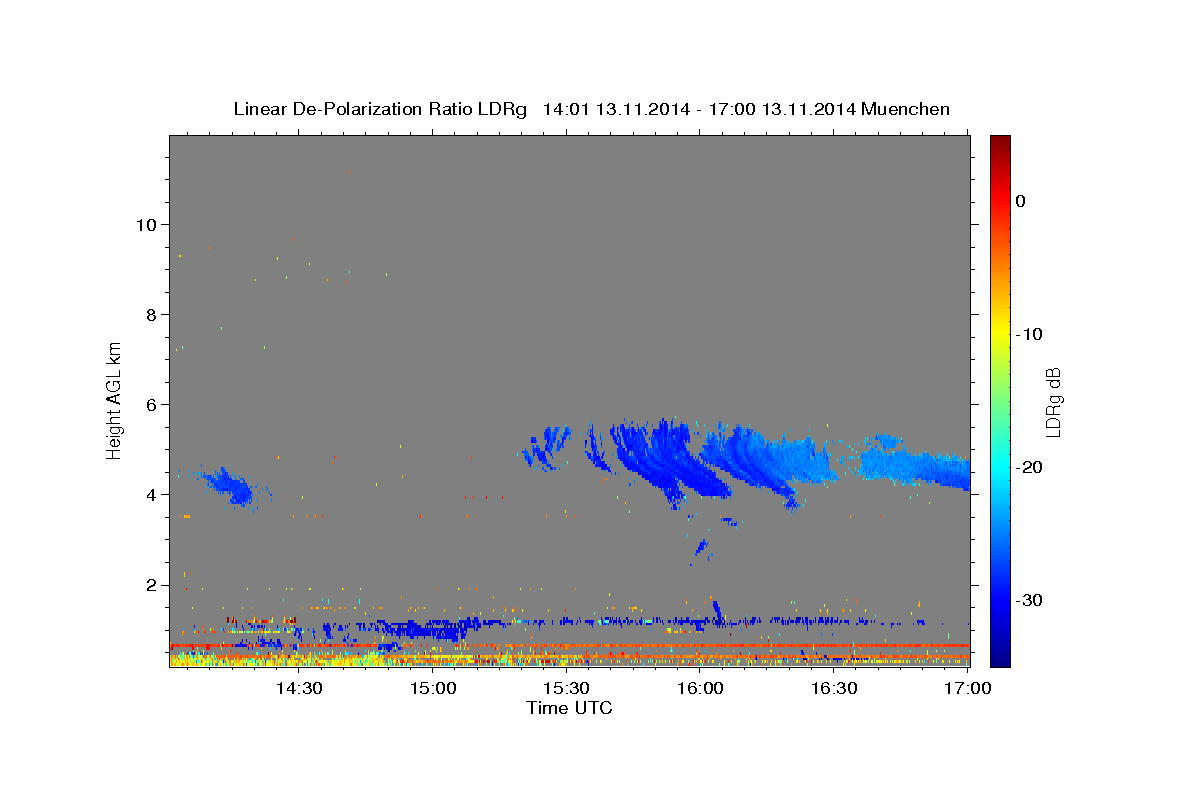
Task: Click the 16:30 time tick label
Action: pos(834,689)
